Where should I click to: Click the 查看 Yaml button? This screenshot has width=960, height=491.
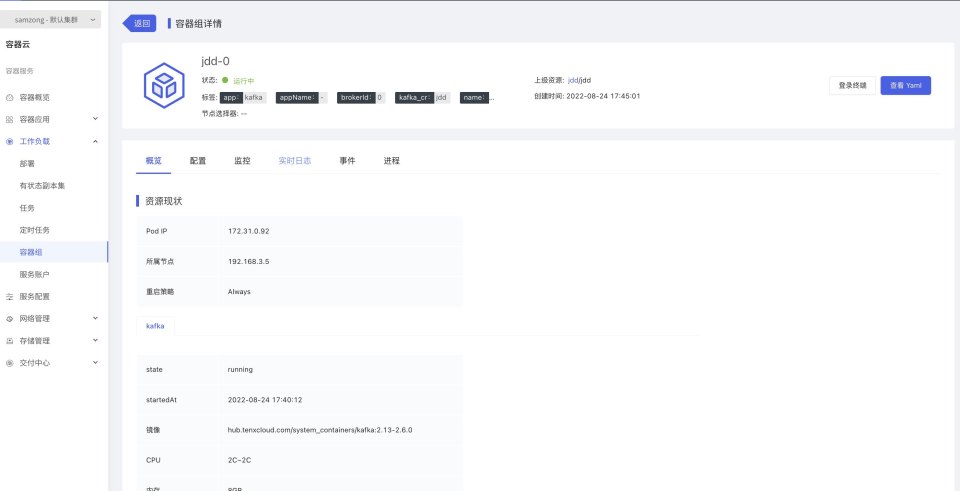pos(905,86)
